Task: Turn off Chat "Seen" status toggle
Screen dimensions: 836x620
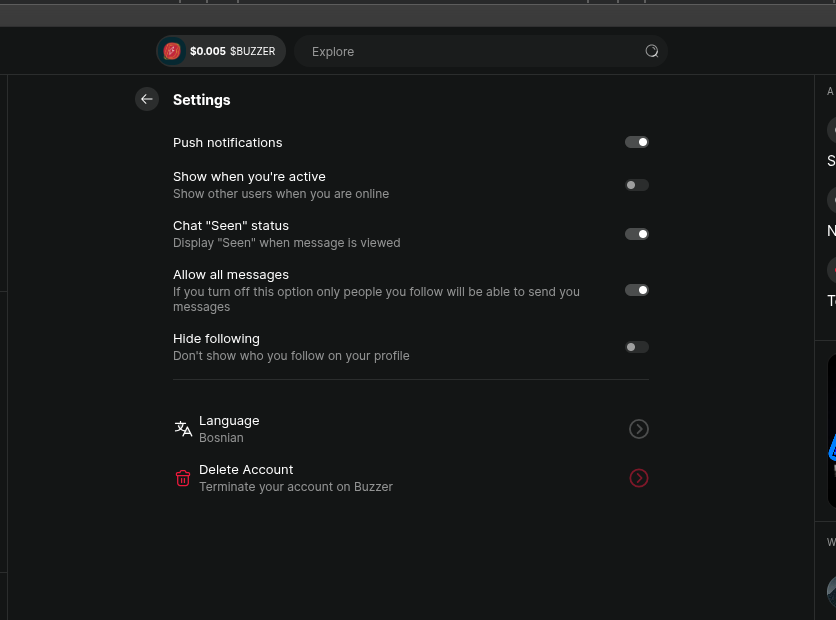Action: pyautogui.click(x=637, y=234)
